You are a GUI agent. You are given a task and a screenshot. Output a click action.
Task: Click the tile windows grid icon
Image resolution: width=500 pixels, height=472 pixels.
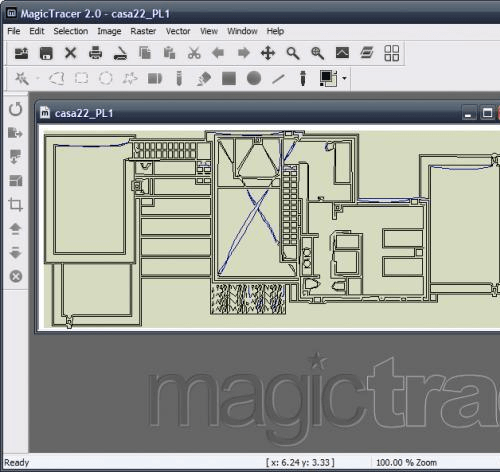coord(392,53)
